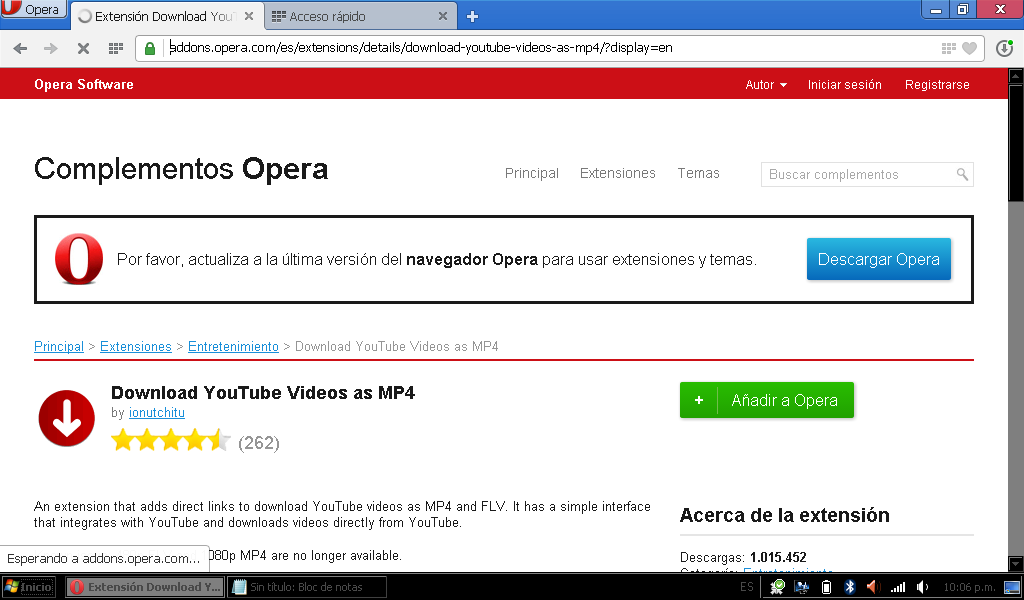Click Registrarse in the header

tap(937, 85)
